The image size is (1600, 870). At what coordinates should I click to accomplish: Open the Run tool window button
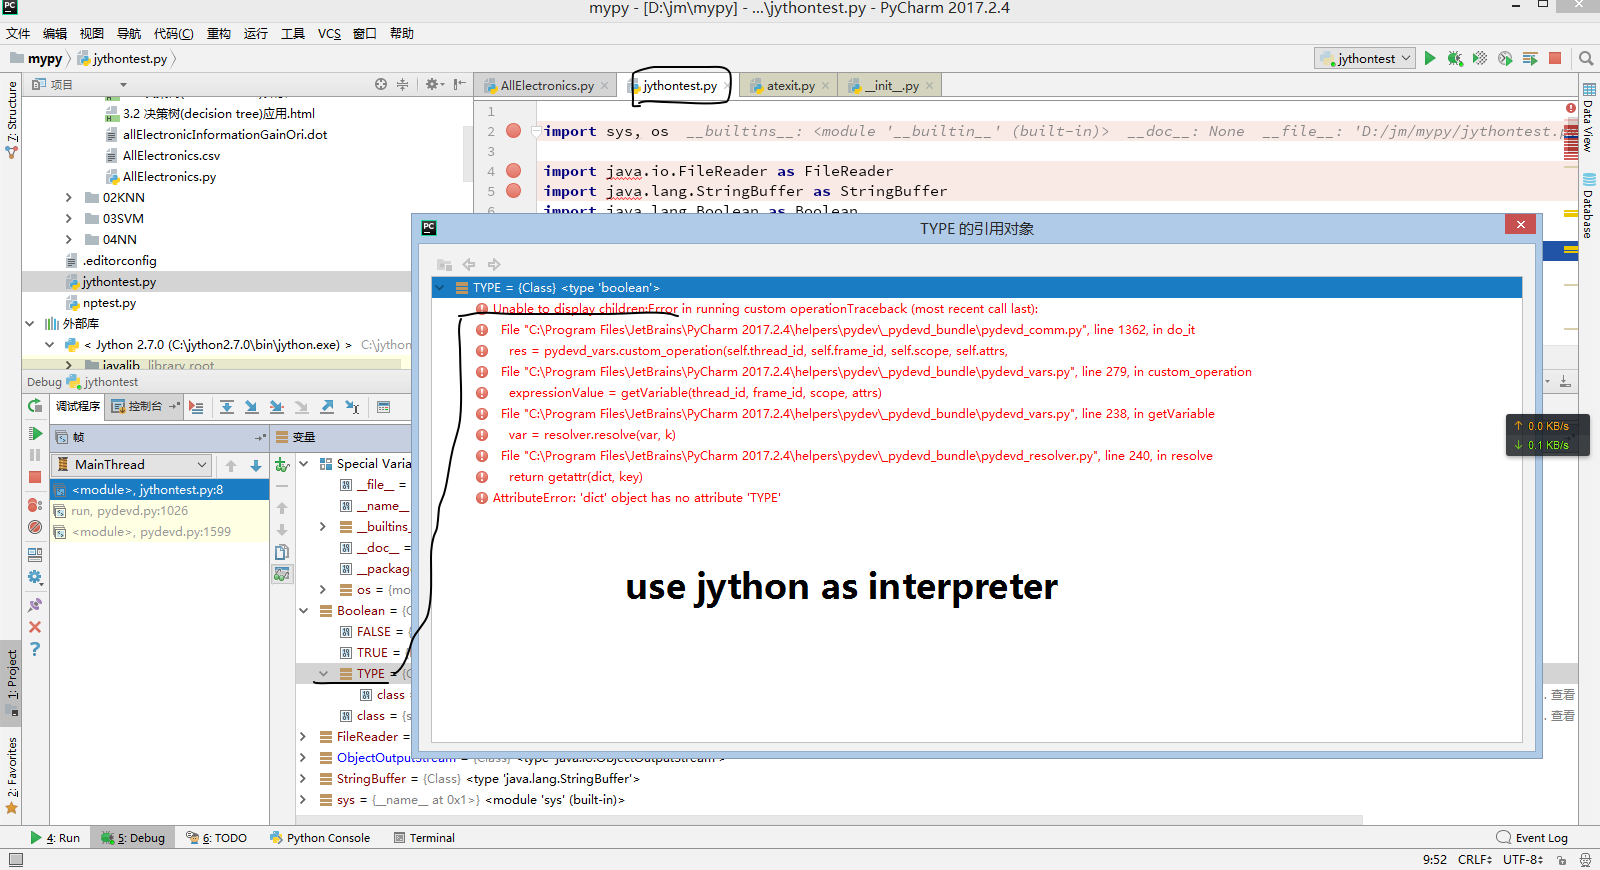tap(56, 838)
